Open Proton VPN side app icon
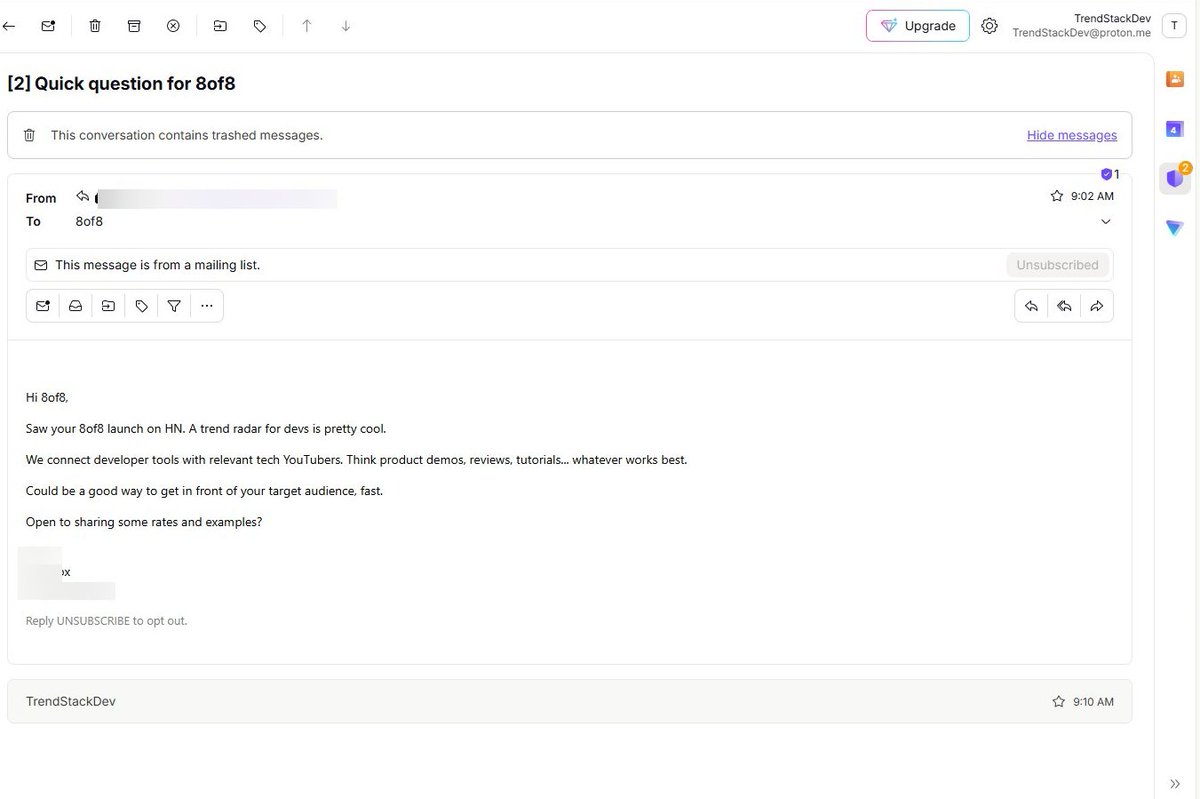This screenshot has height=799, width=1200. [1175, 228]
